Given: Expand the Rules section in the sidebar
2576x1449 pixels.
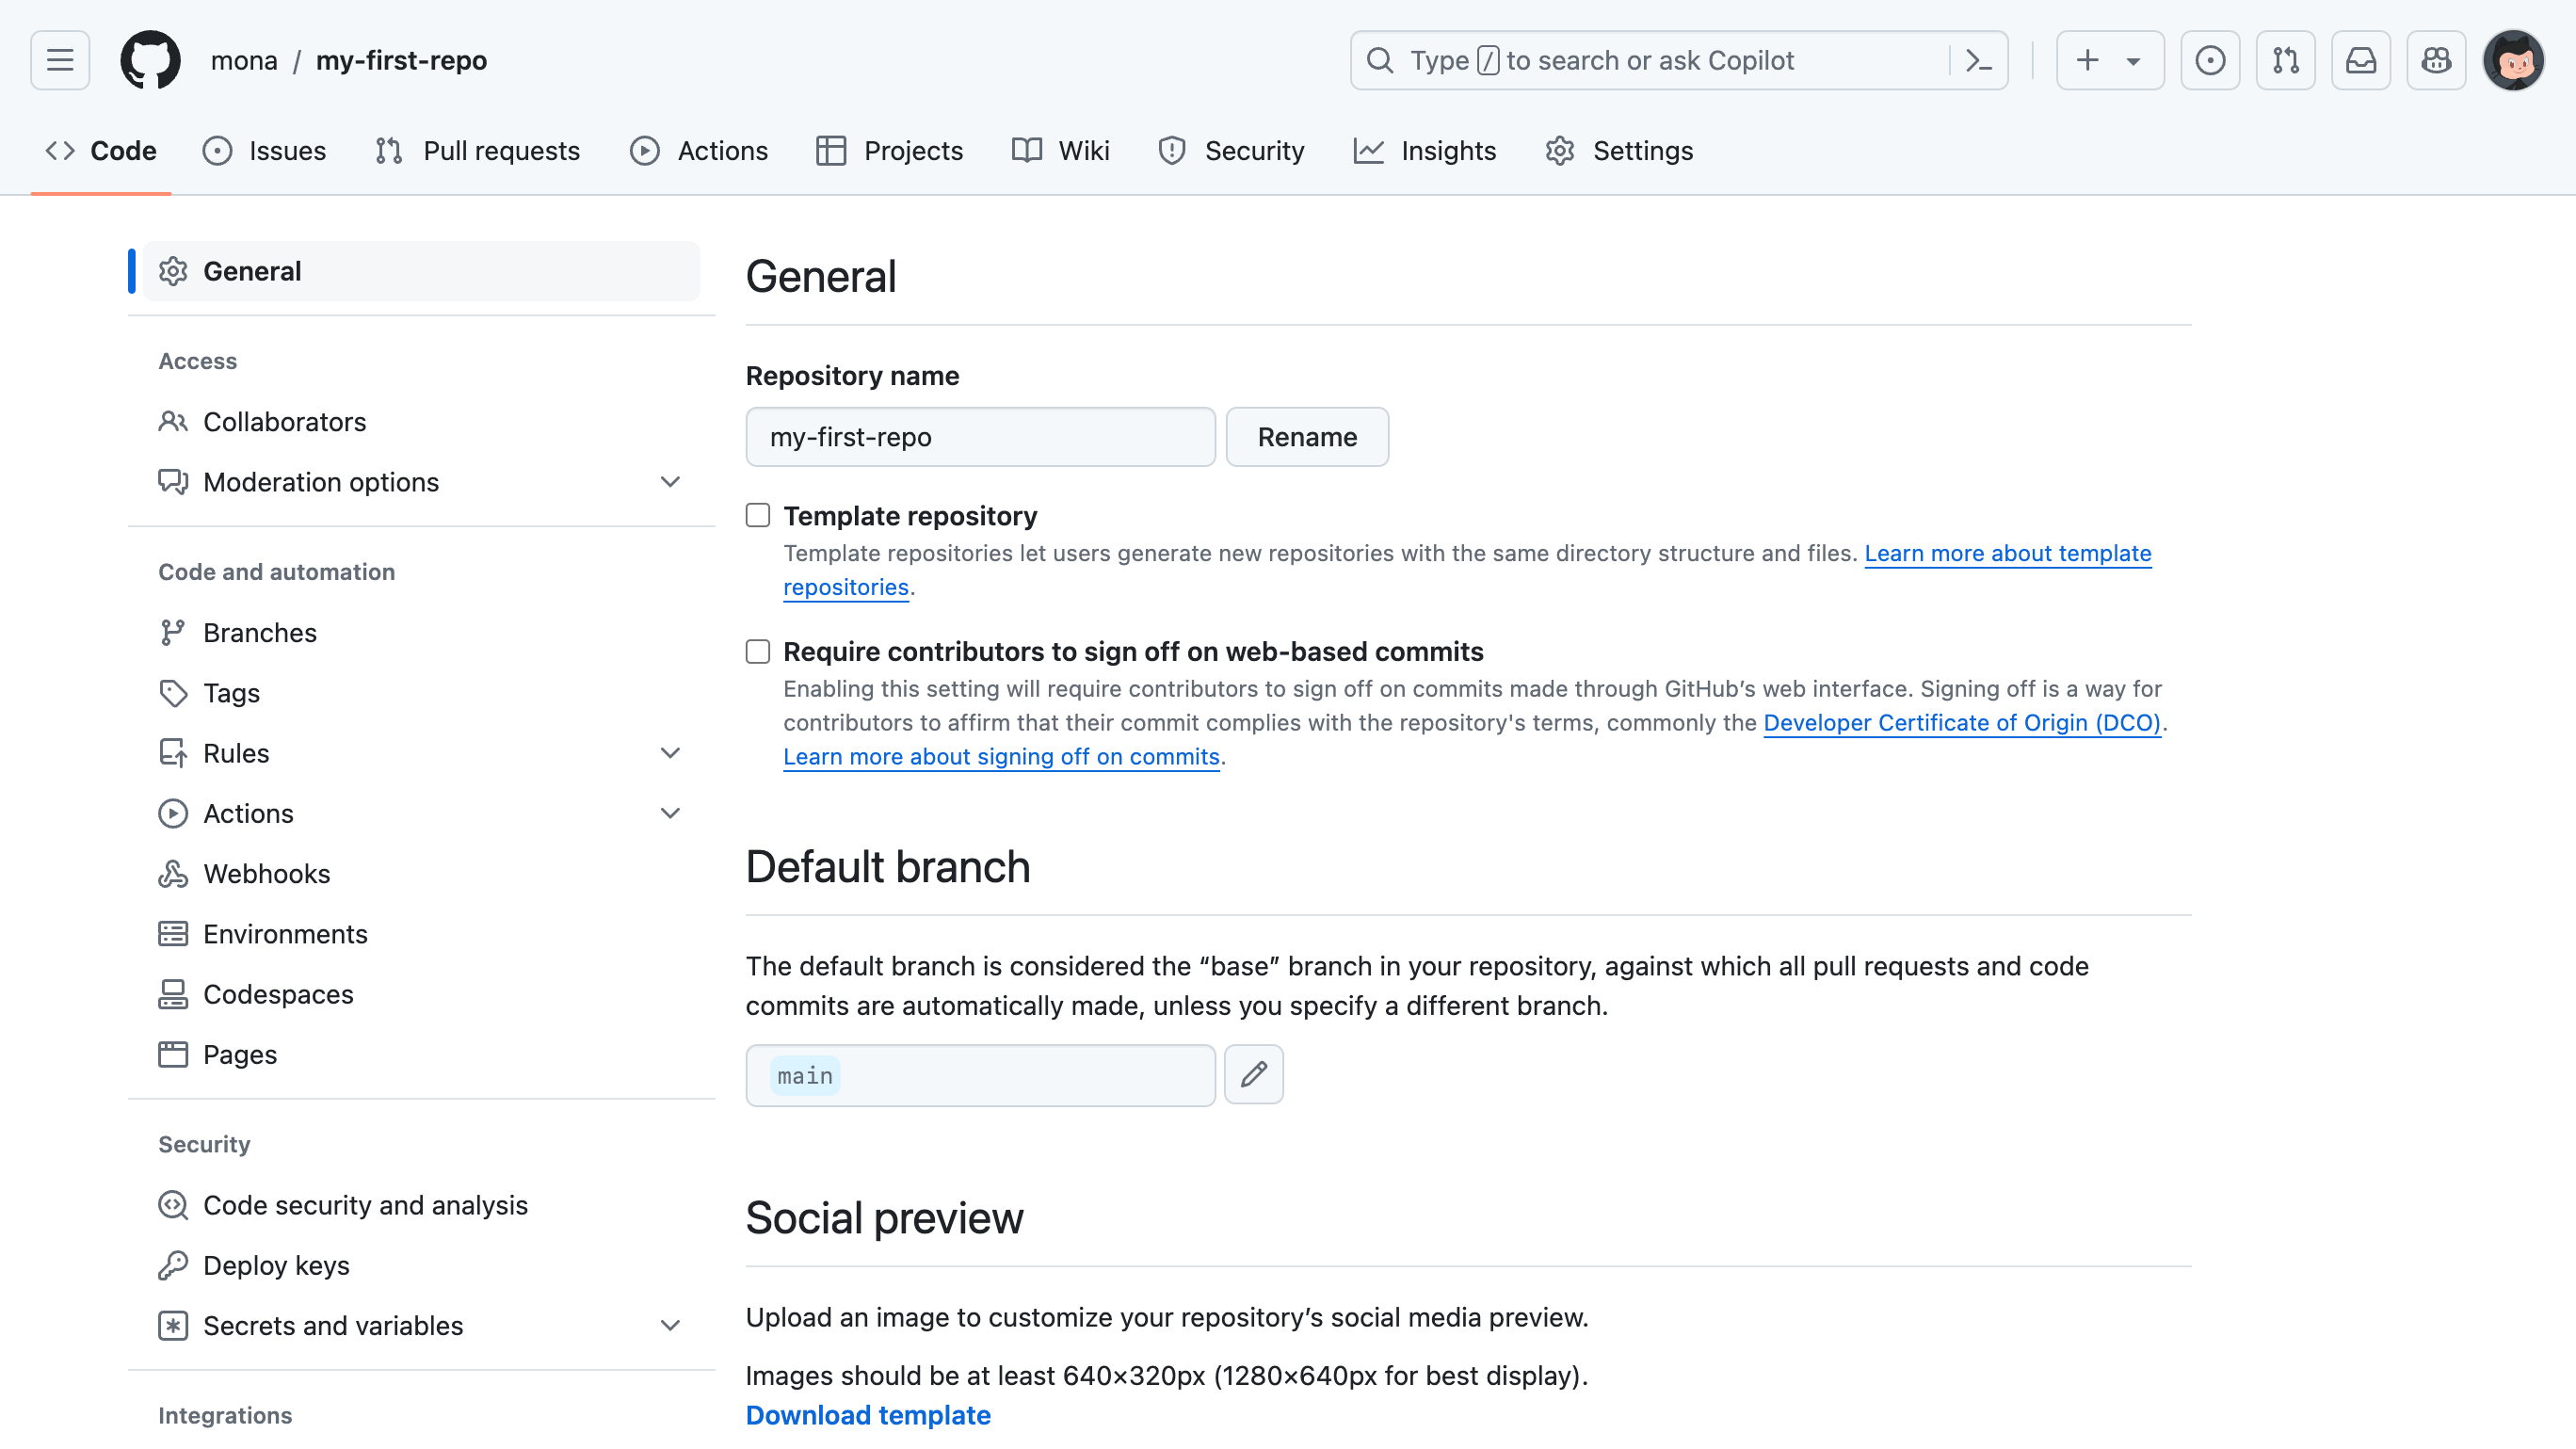Looking at the screenshot, I should 670,753.
